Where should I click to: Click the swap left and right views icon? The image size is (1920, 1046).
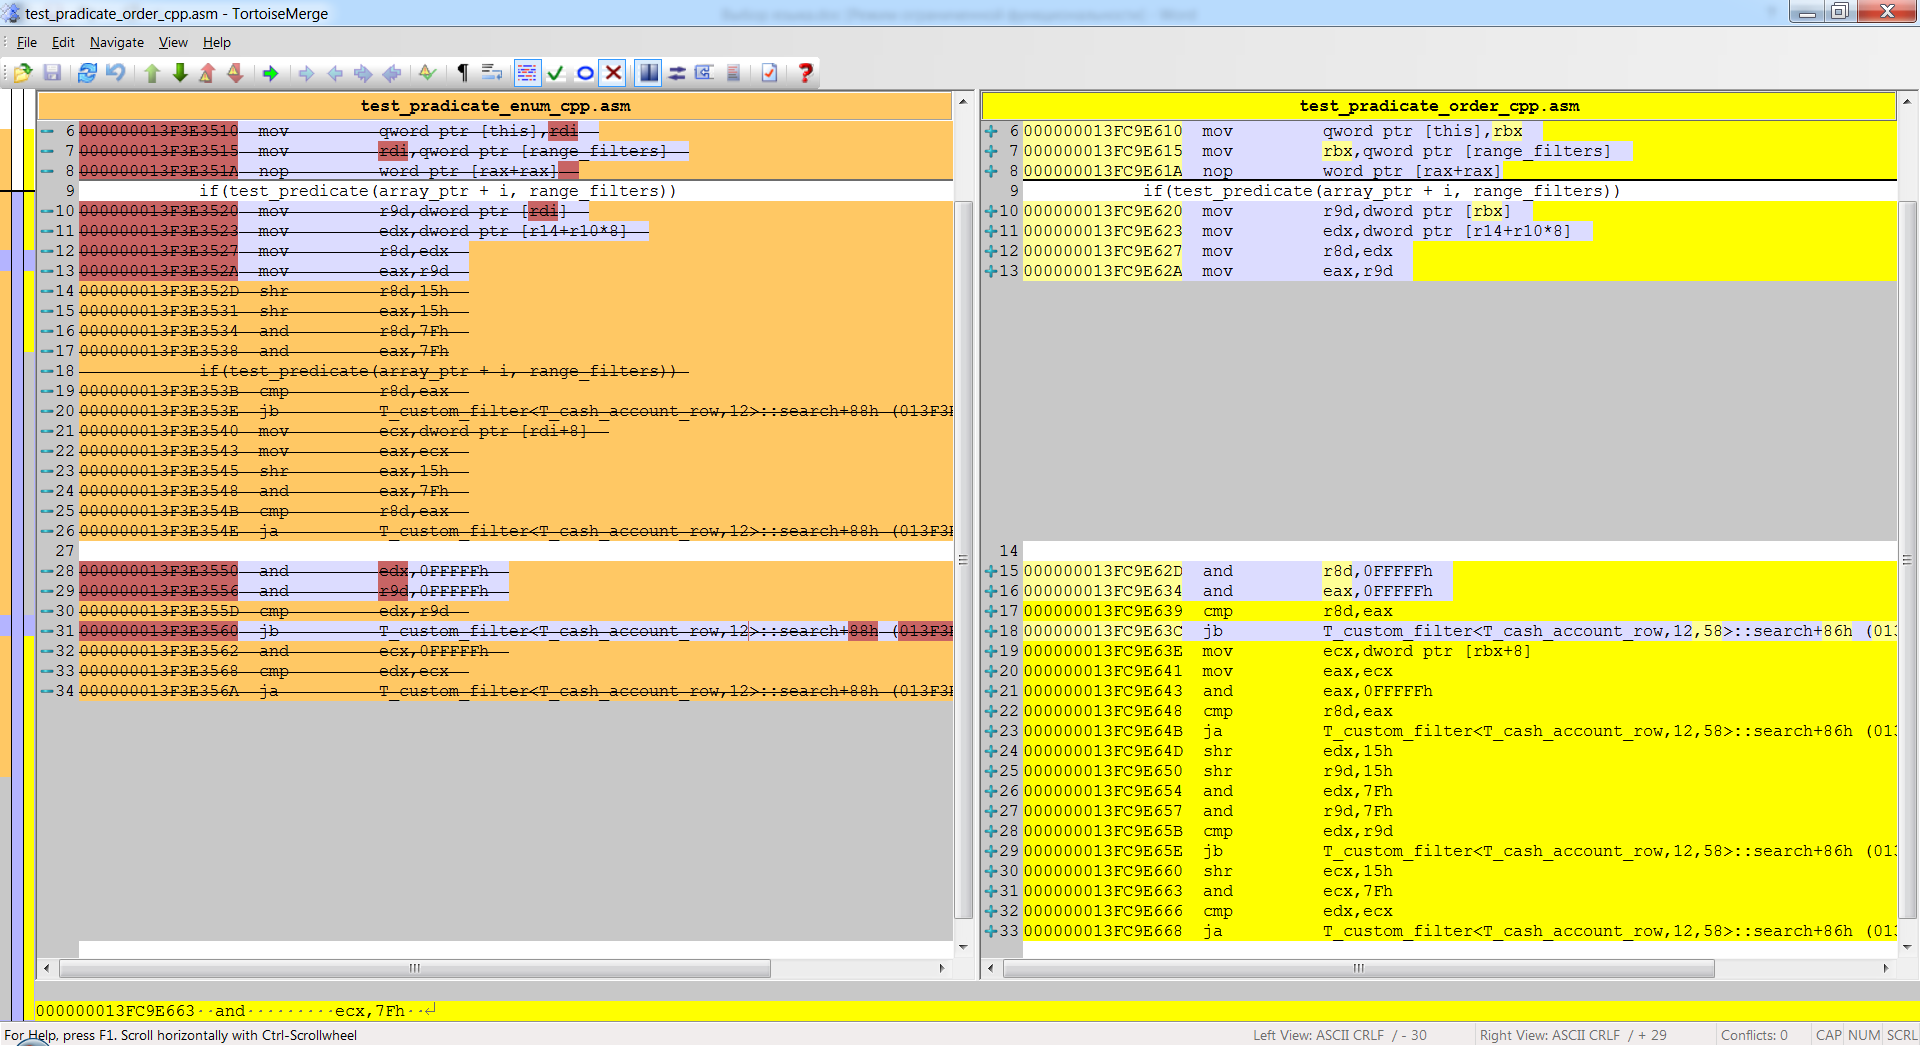point(677,72)
